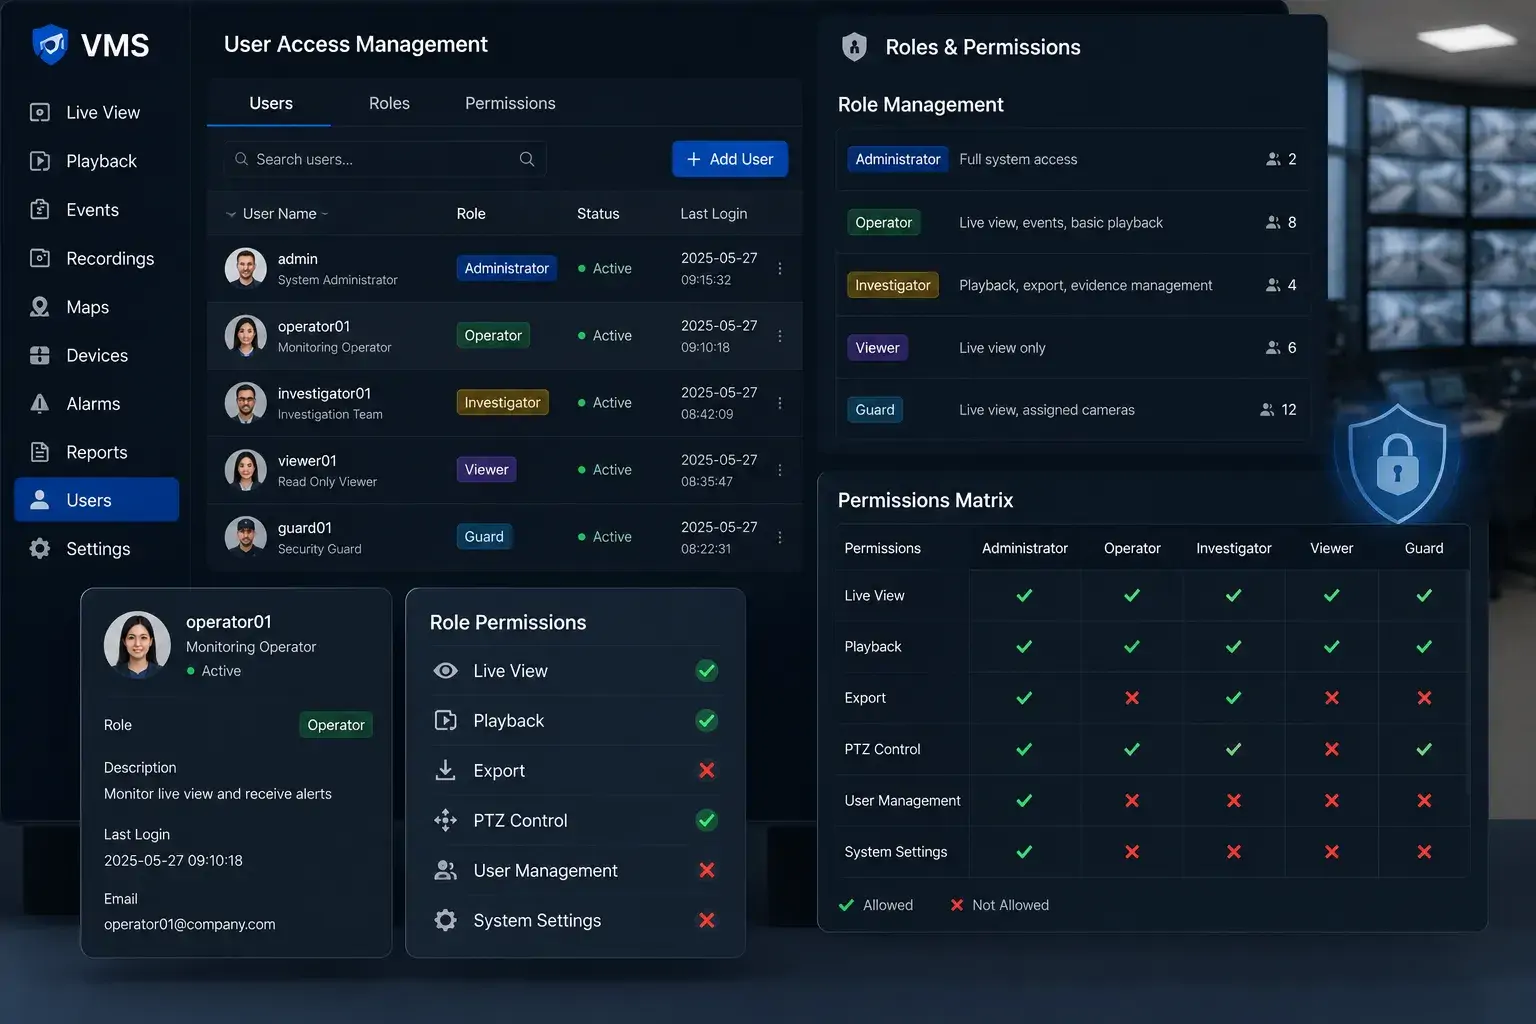The width and height of the screenshot is (1536, 1024).
Task: Click the PTZ Control arrows icon
Action: [445, 820]
